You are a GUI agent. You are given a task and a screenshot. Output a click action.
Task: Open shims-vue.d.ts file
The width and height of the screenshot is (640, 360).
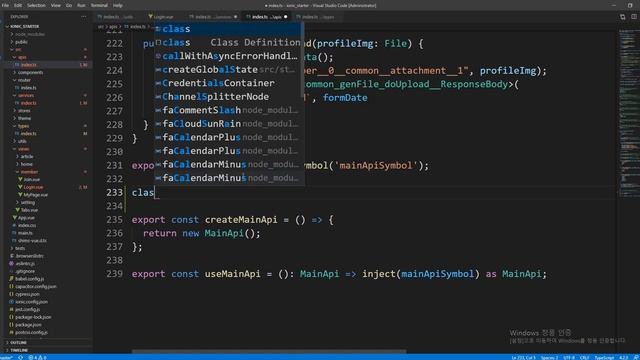(x=32, y=240)
